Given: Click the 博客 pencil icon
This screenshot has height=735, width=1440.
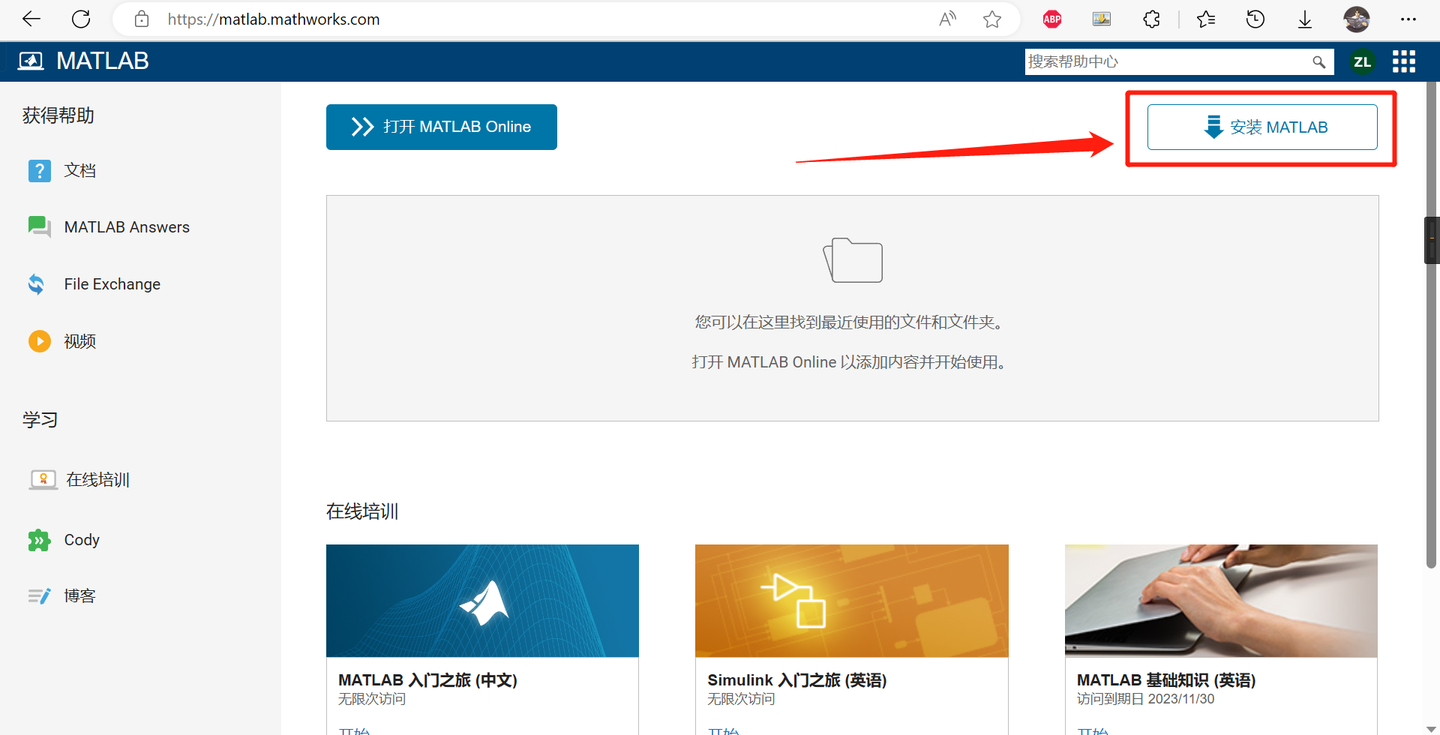Looking at the screenshot, I should (x=39, y=596).
